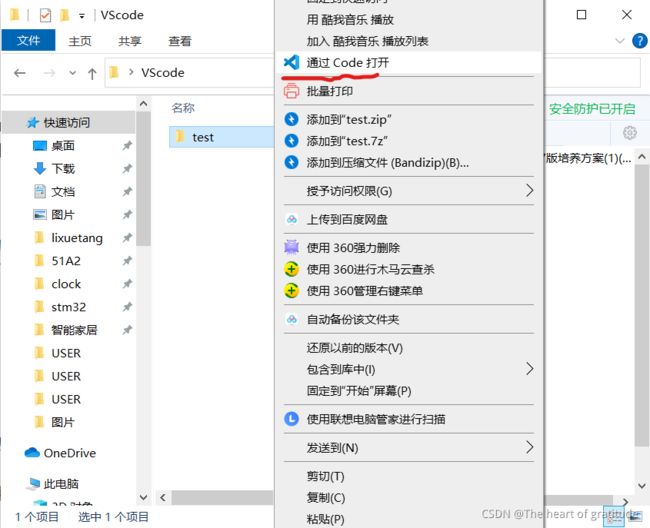Select 用 酷我音乐 播放

click(x=409, y=19)
